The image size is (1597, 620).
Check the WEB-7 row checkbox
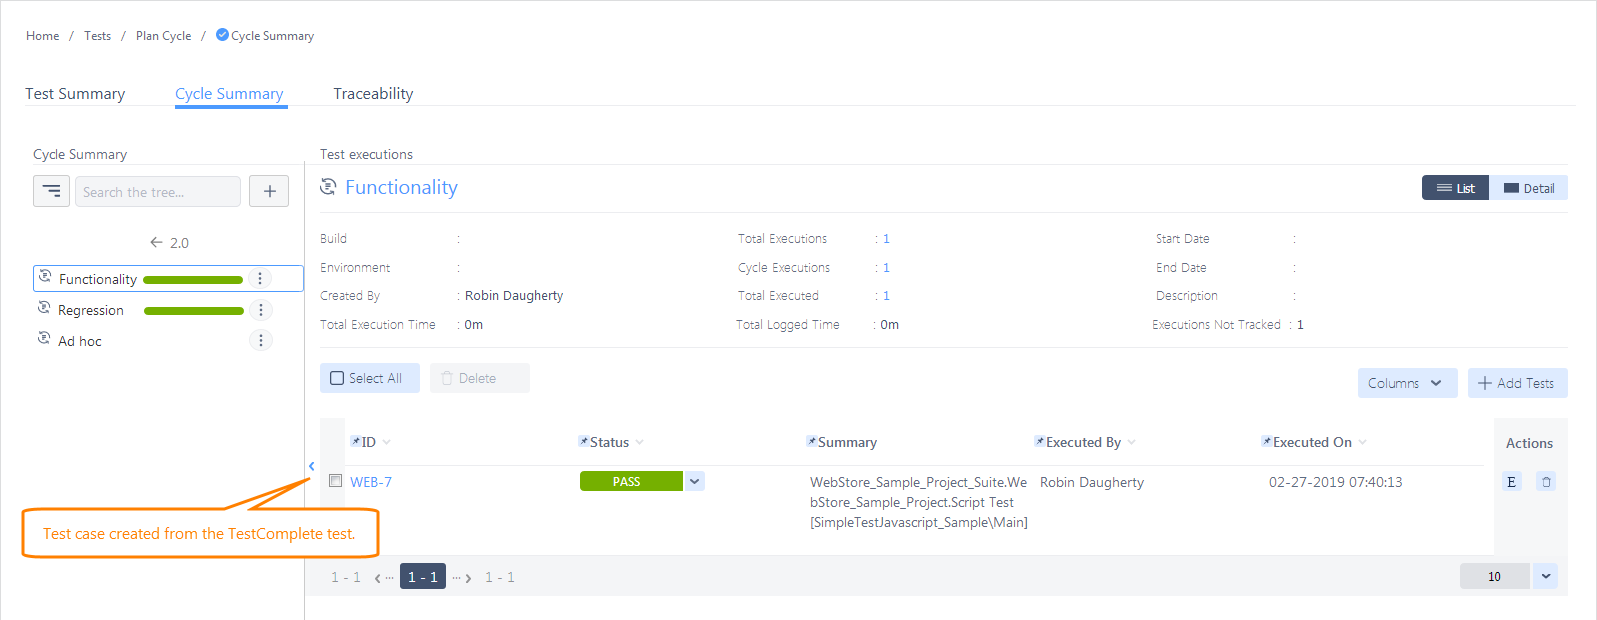pyautogui.click(x=336, y=481)
